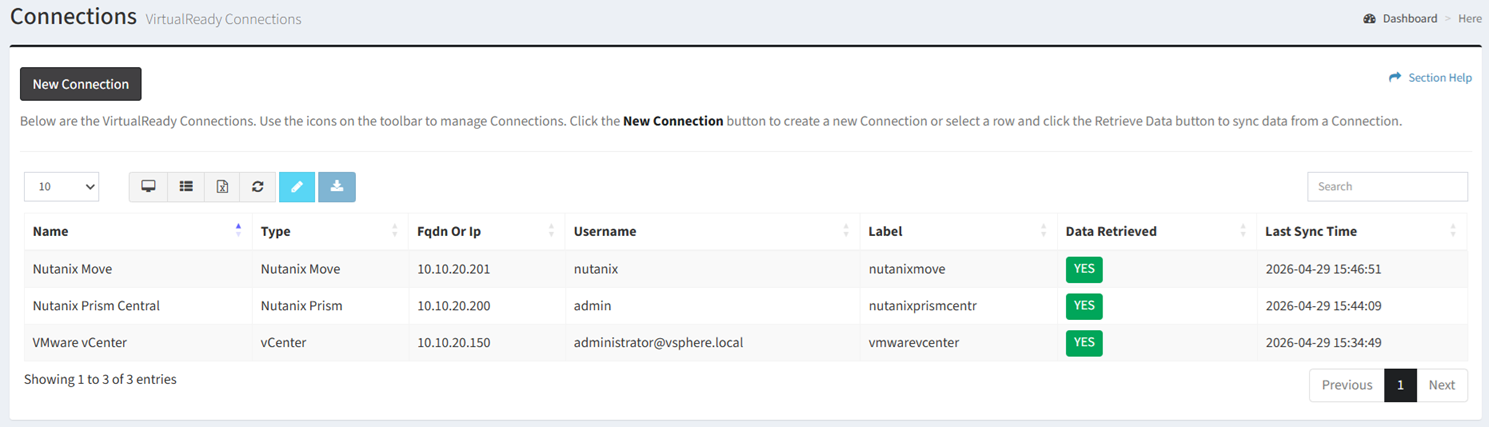The height and width of the screenshot is (427, 1489).
Task: Sort by Label column arrows
Action: [1044, 231]
